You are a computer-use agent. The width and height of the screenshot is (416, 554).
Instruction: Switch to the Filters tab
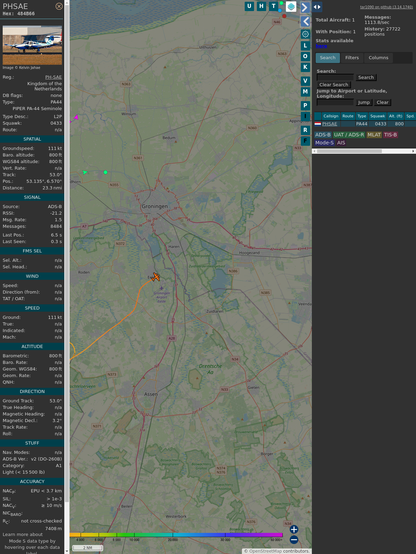tap(352, 58)
